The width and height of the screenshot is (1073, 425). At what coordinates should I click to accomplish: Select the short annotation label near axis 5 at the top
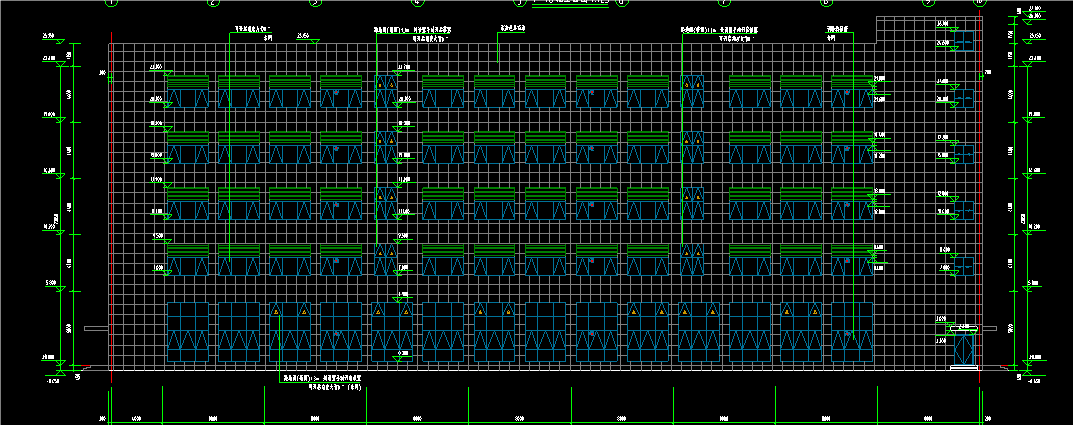[513, 29]
